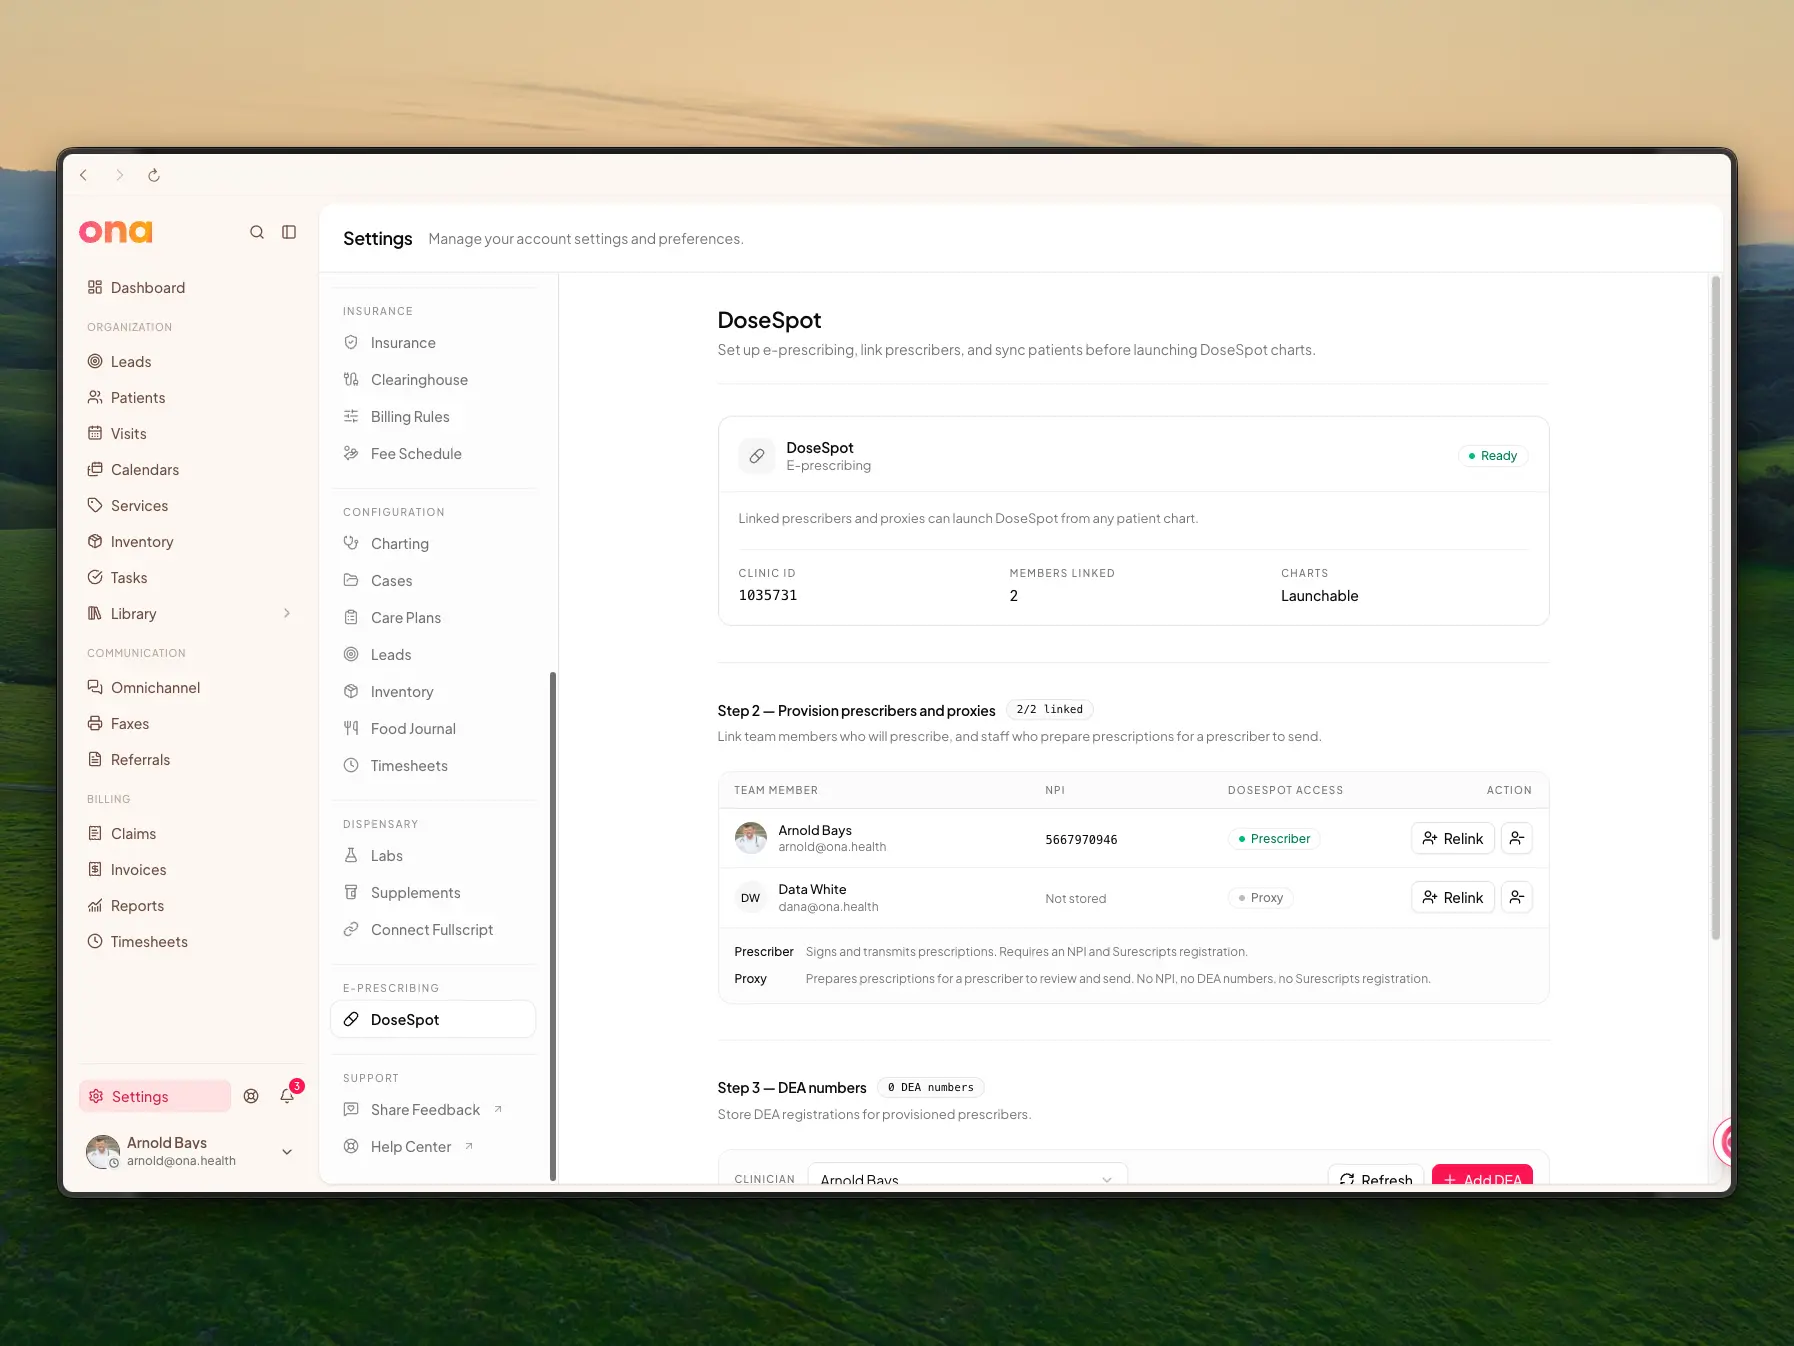Open Dashboard from the main sidebar
The height and width of the screenshot is (1346, 1794).
coord(190,288)
